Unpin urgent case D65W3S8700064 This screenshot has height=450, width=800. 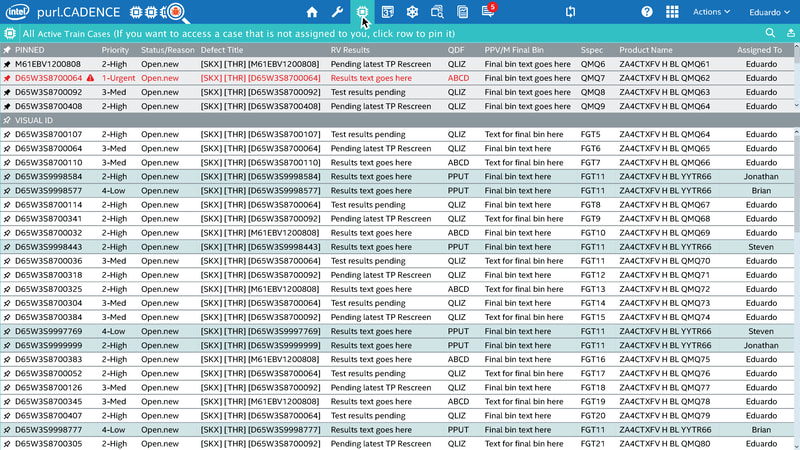tap(7, 78)
